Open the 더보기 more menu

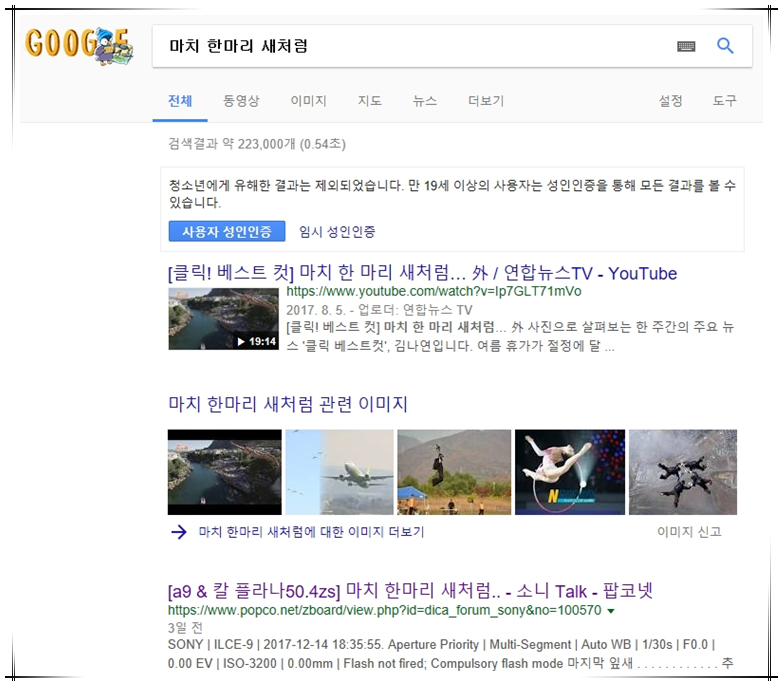coord(486,101)
